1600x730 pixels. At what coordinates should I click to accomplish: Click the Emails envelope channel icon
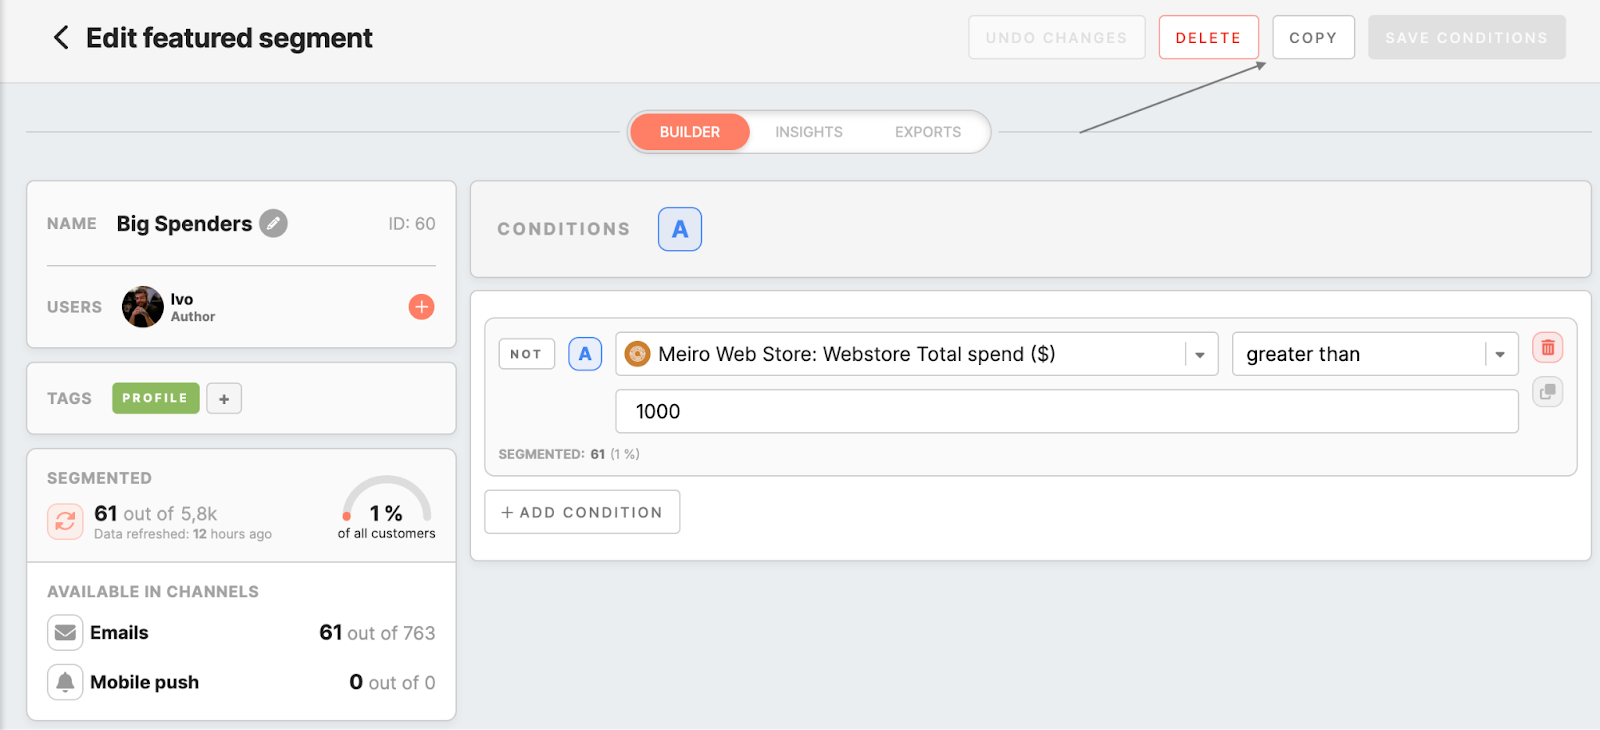pyautogui.click(x=65, y=633)
